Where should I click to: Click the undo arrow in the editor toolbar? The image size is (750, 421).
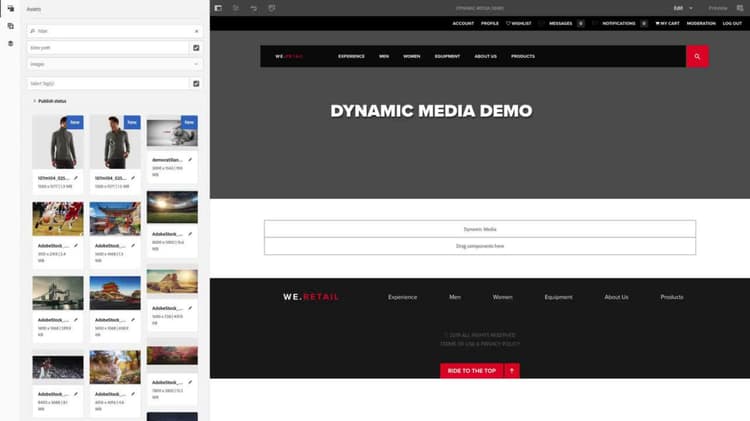pyautogui.click(x=254, y=8)
